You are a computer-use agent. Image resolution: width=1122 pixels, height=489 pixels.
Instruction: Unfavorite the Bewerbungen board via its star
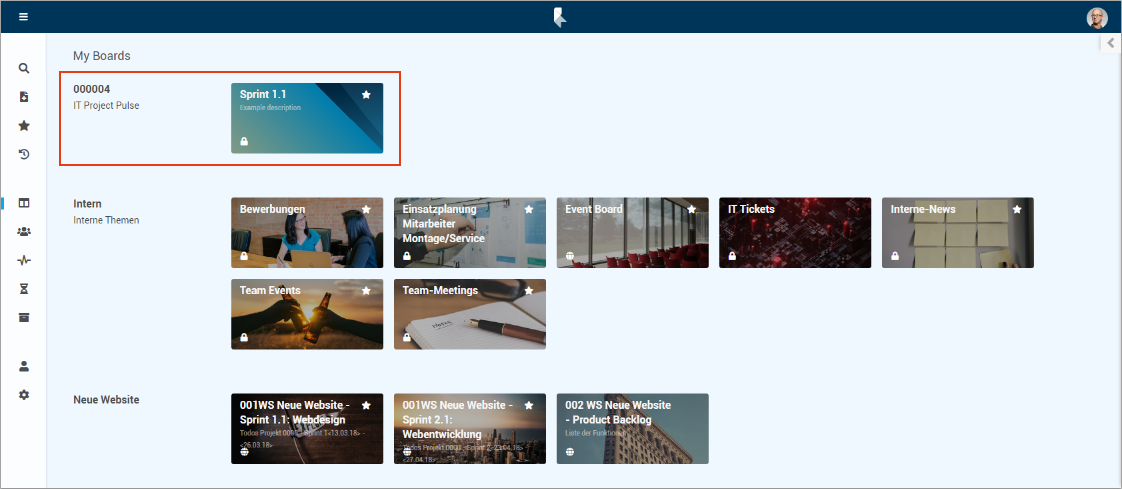pos(366,210)
